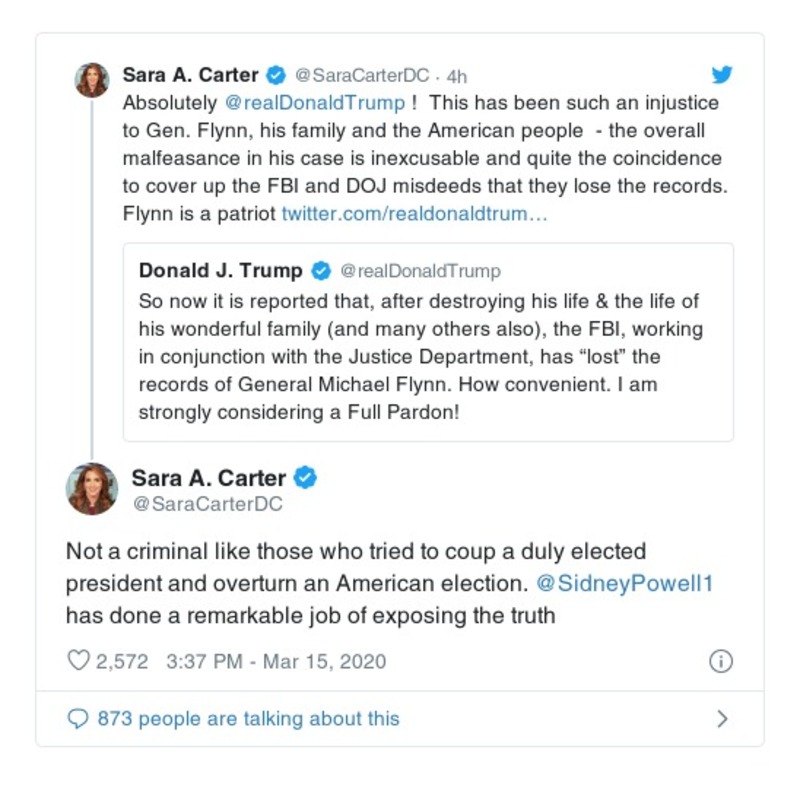Click the 4h timestamp on parent tweet
This screenshot has height=794, width=800.
pyautogui.click(x=456, y=77)
